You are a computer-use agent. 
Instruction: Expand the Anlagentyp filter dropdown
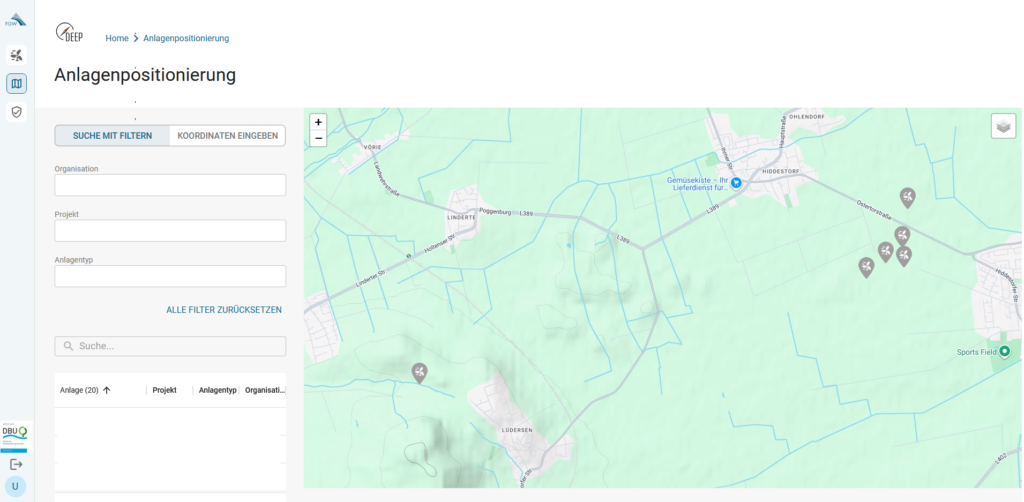[x=170, y=276]
